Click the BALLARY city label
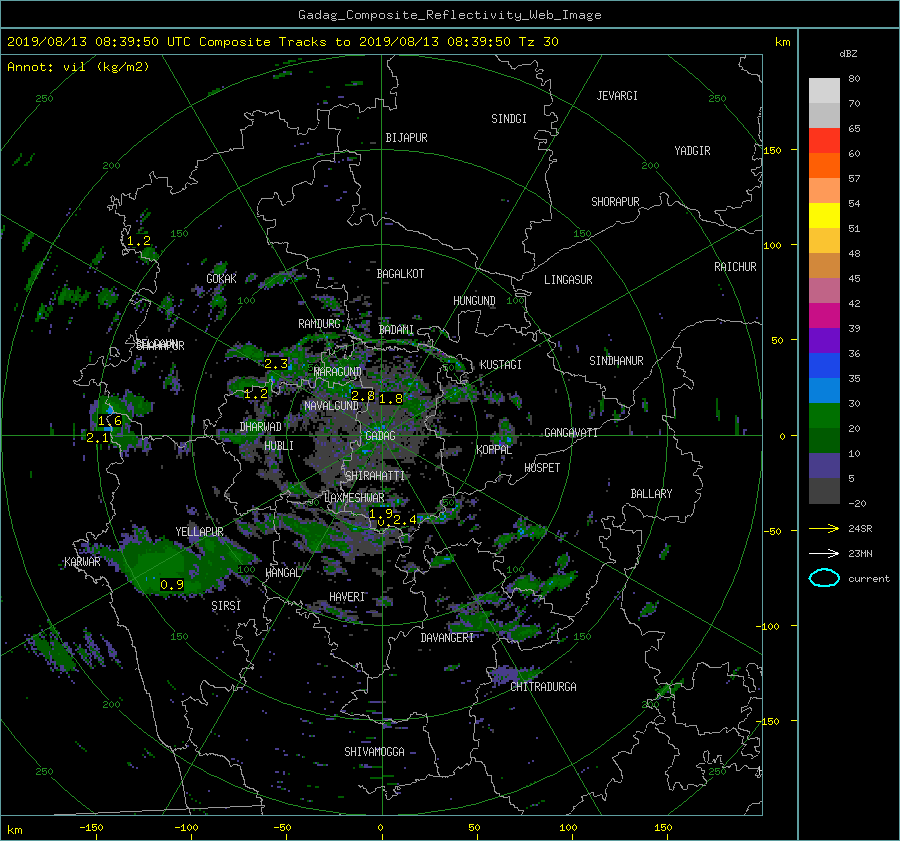 pyautogui.click(x=651, y=494)
